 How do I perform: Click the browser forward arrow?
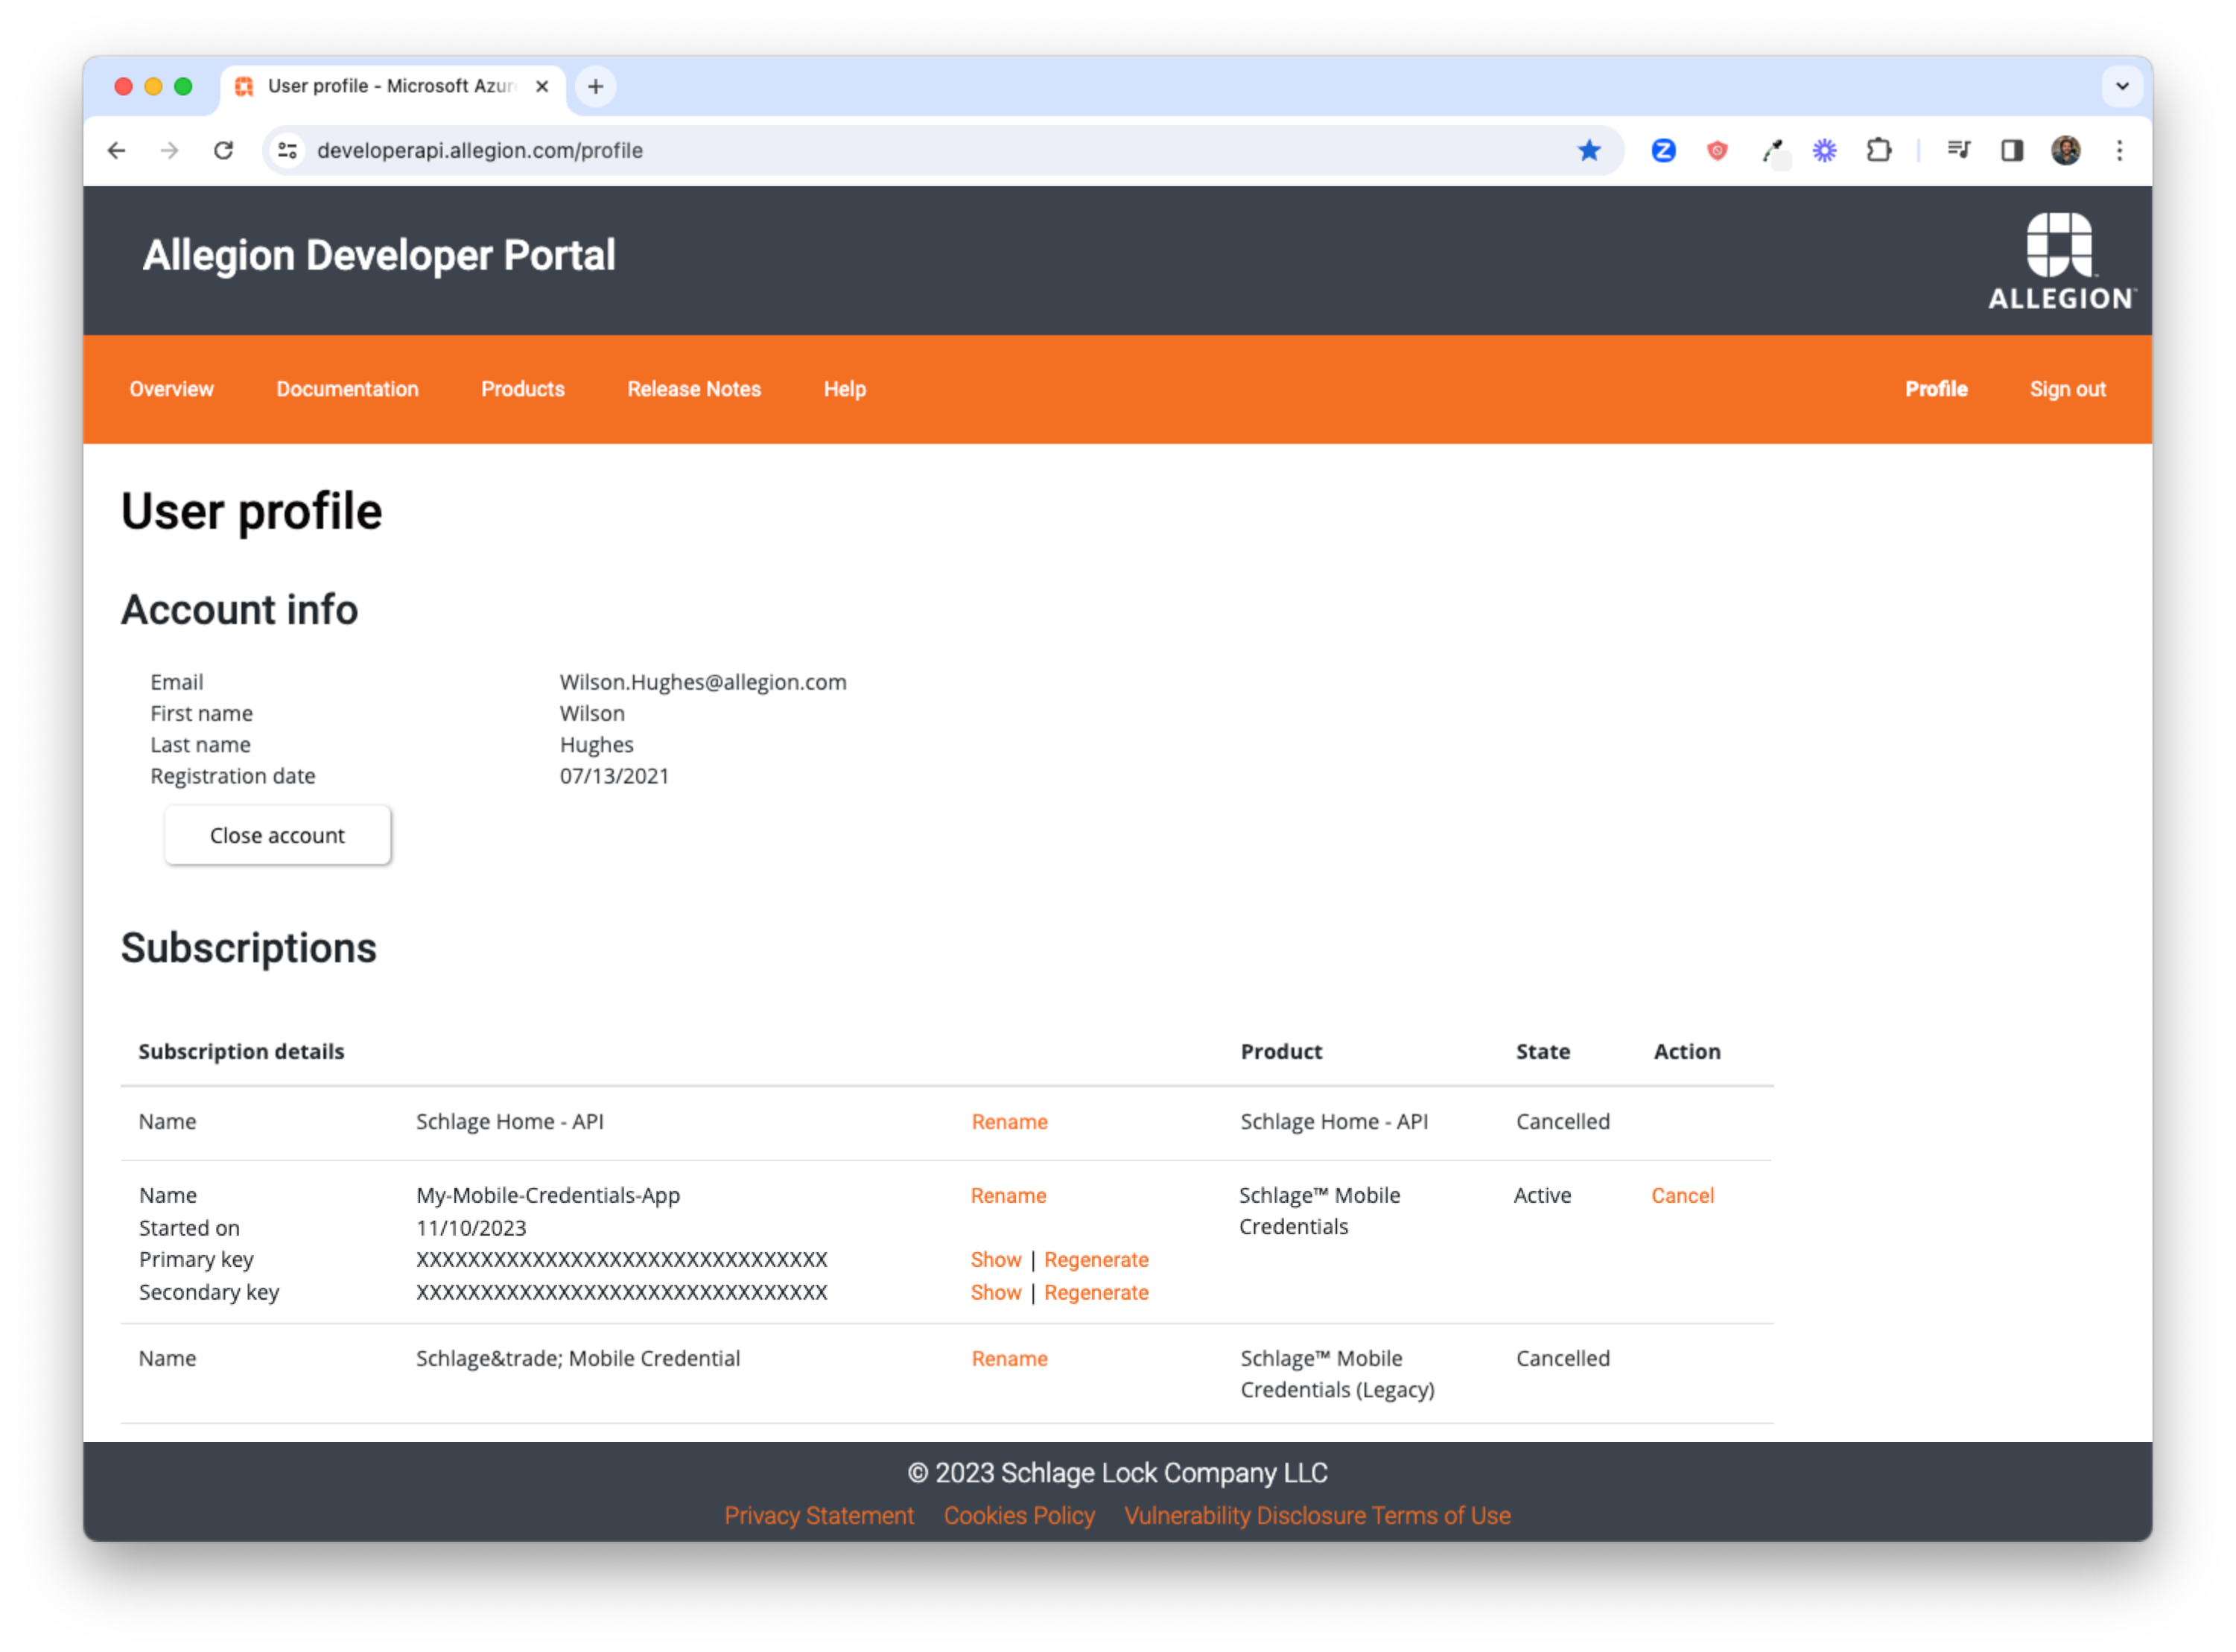tap(170, 150)
